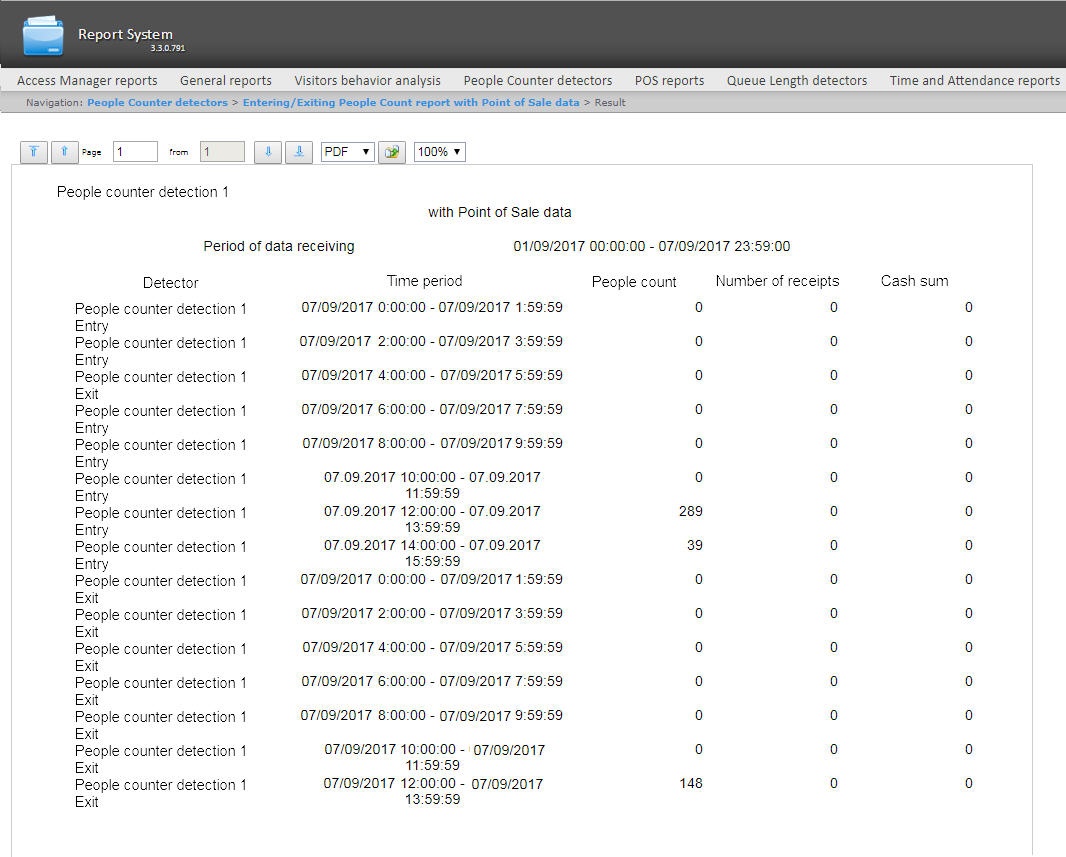Open Queue Length detectors menu
The image size is (1066, 857).
pos(797,80)
